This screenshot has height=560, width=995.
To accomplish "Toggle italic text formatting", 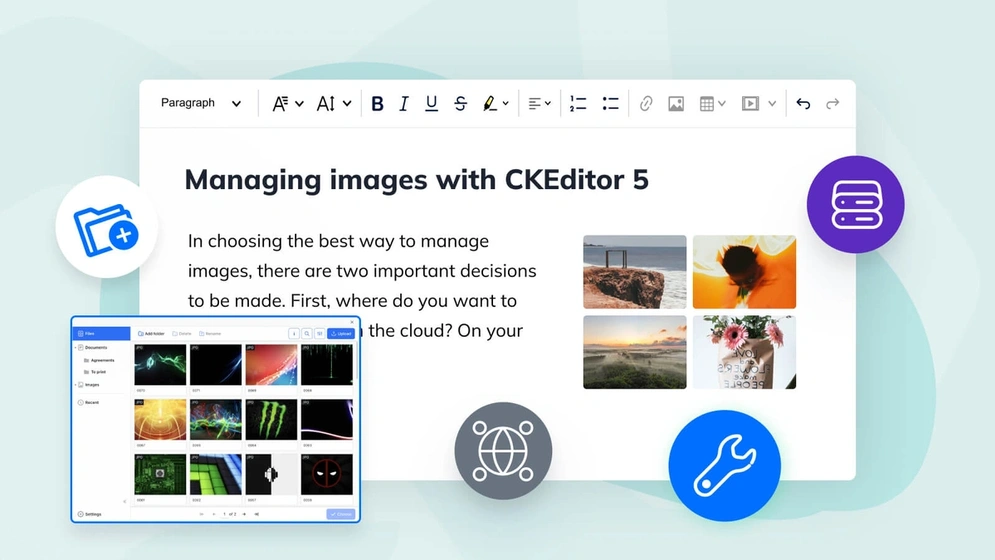I will tap(404, 104).
